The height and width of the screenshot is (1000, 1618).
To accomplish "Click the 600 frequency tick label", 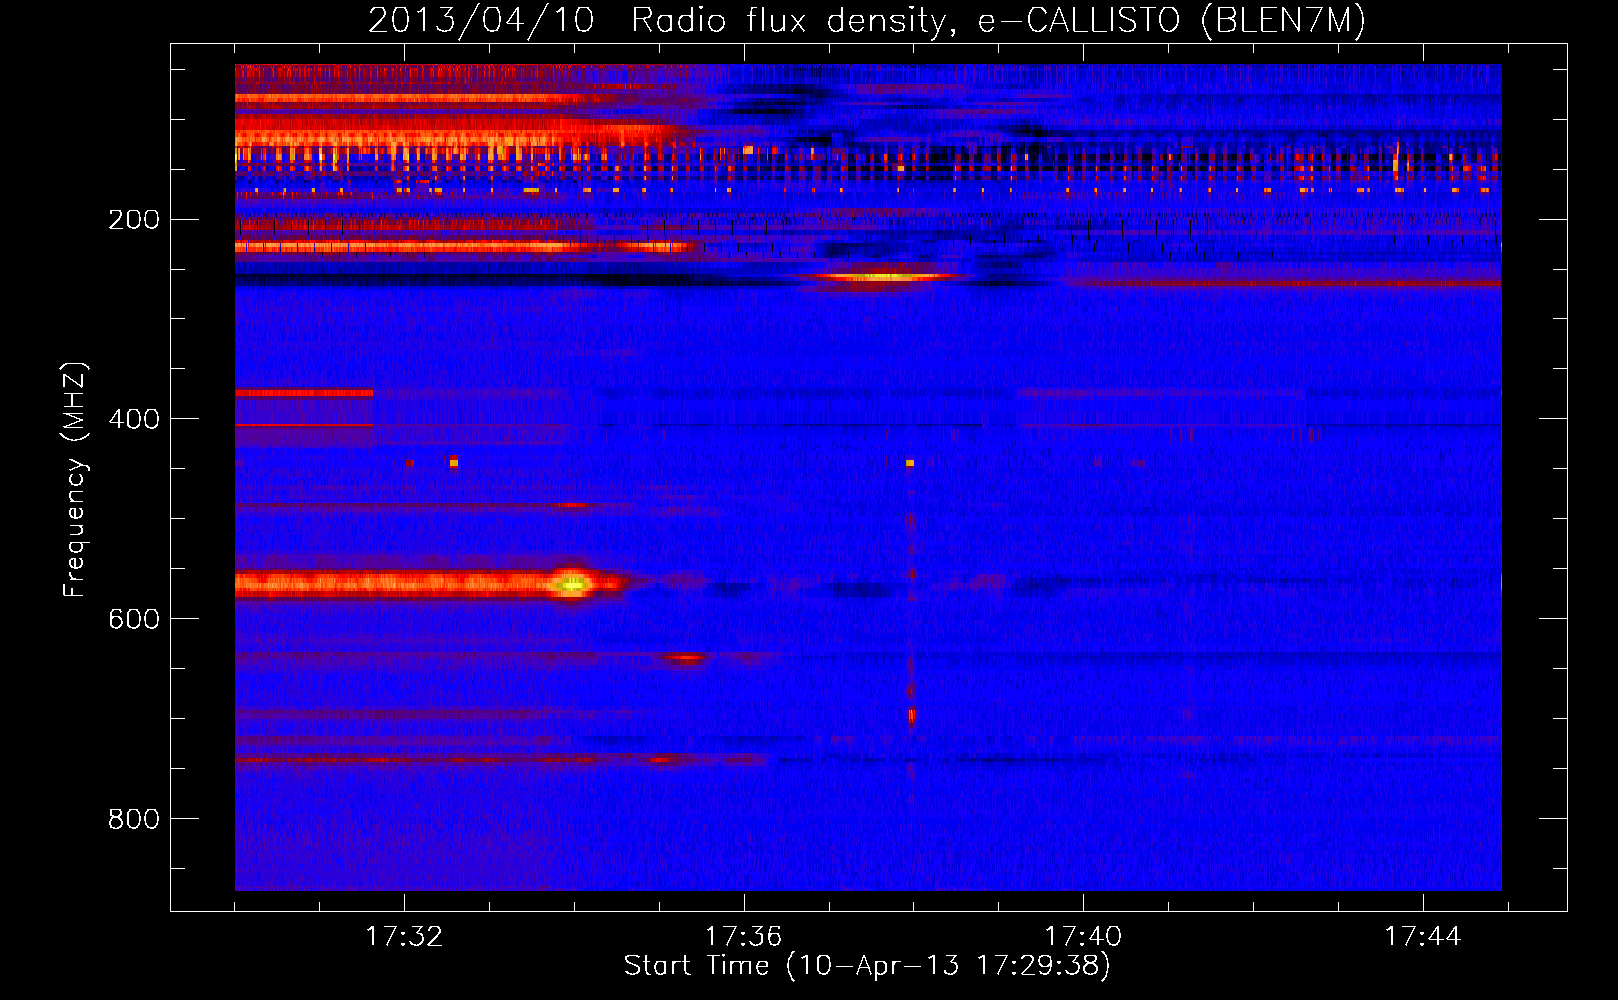I will (x=134, y=619).
